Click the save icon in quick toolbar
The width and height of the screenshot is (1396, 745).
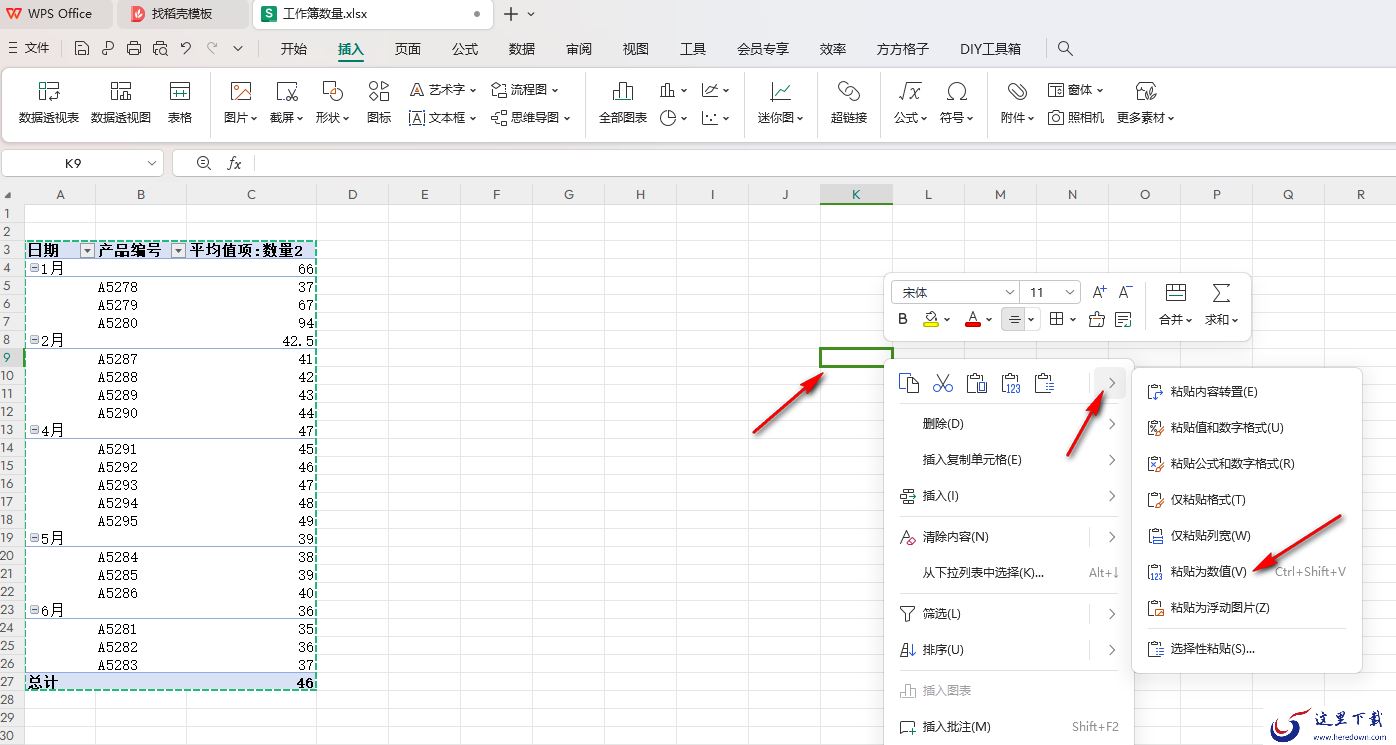(x=82, y=48)
